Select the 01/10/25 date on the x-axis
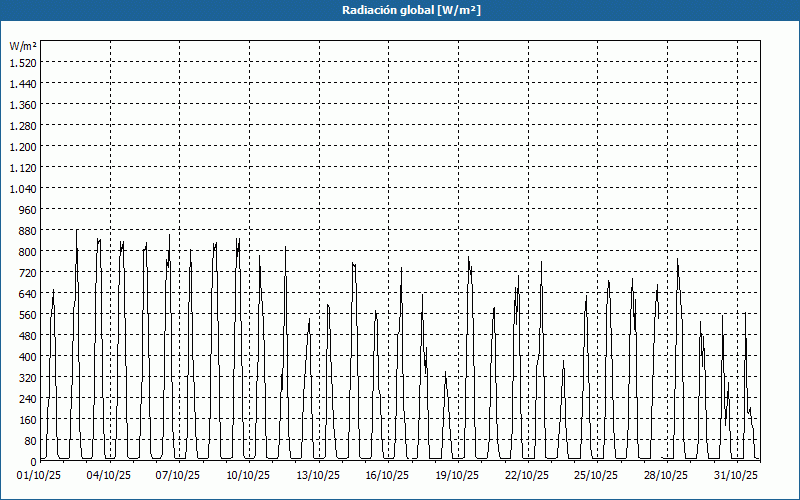 [40, 475]
